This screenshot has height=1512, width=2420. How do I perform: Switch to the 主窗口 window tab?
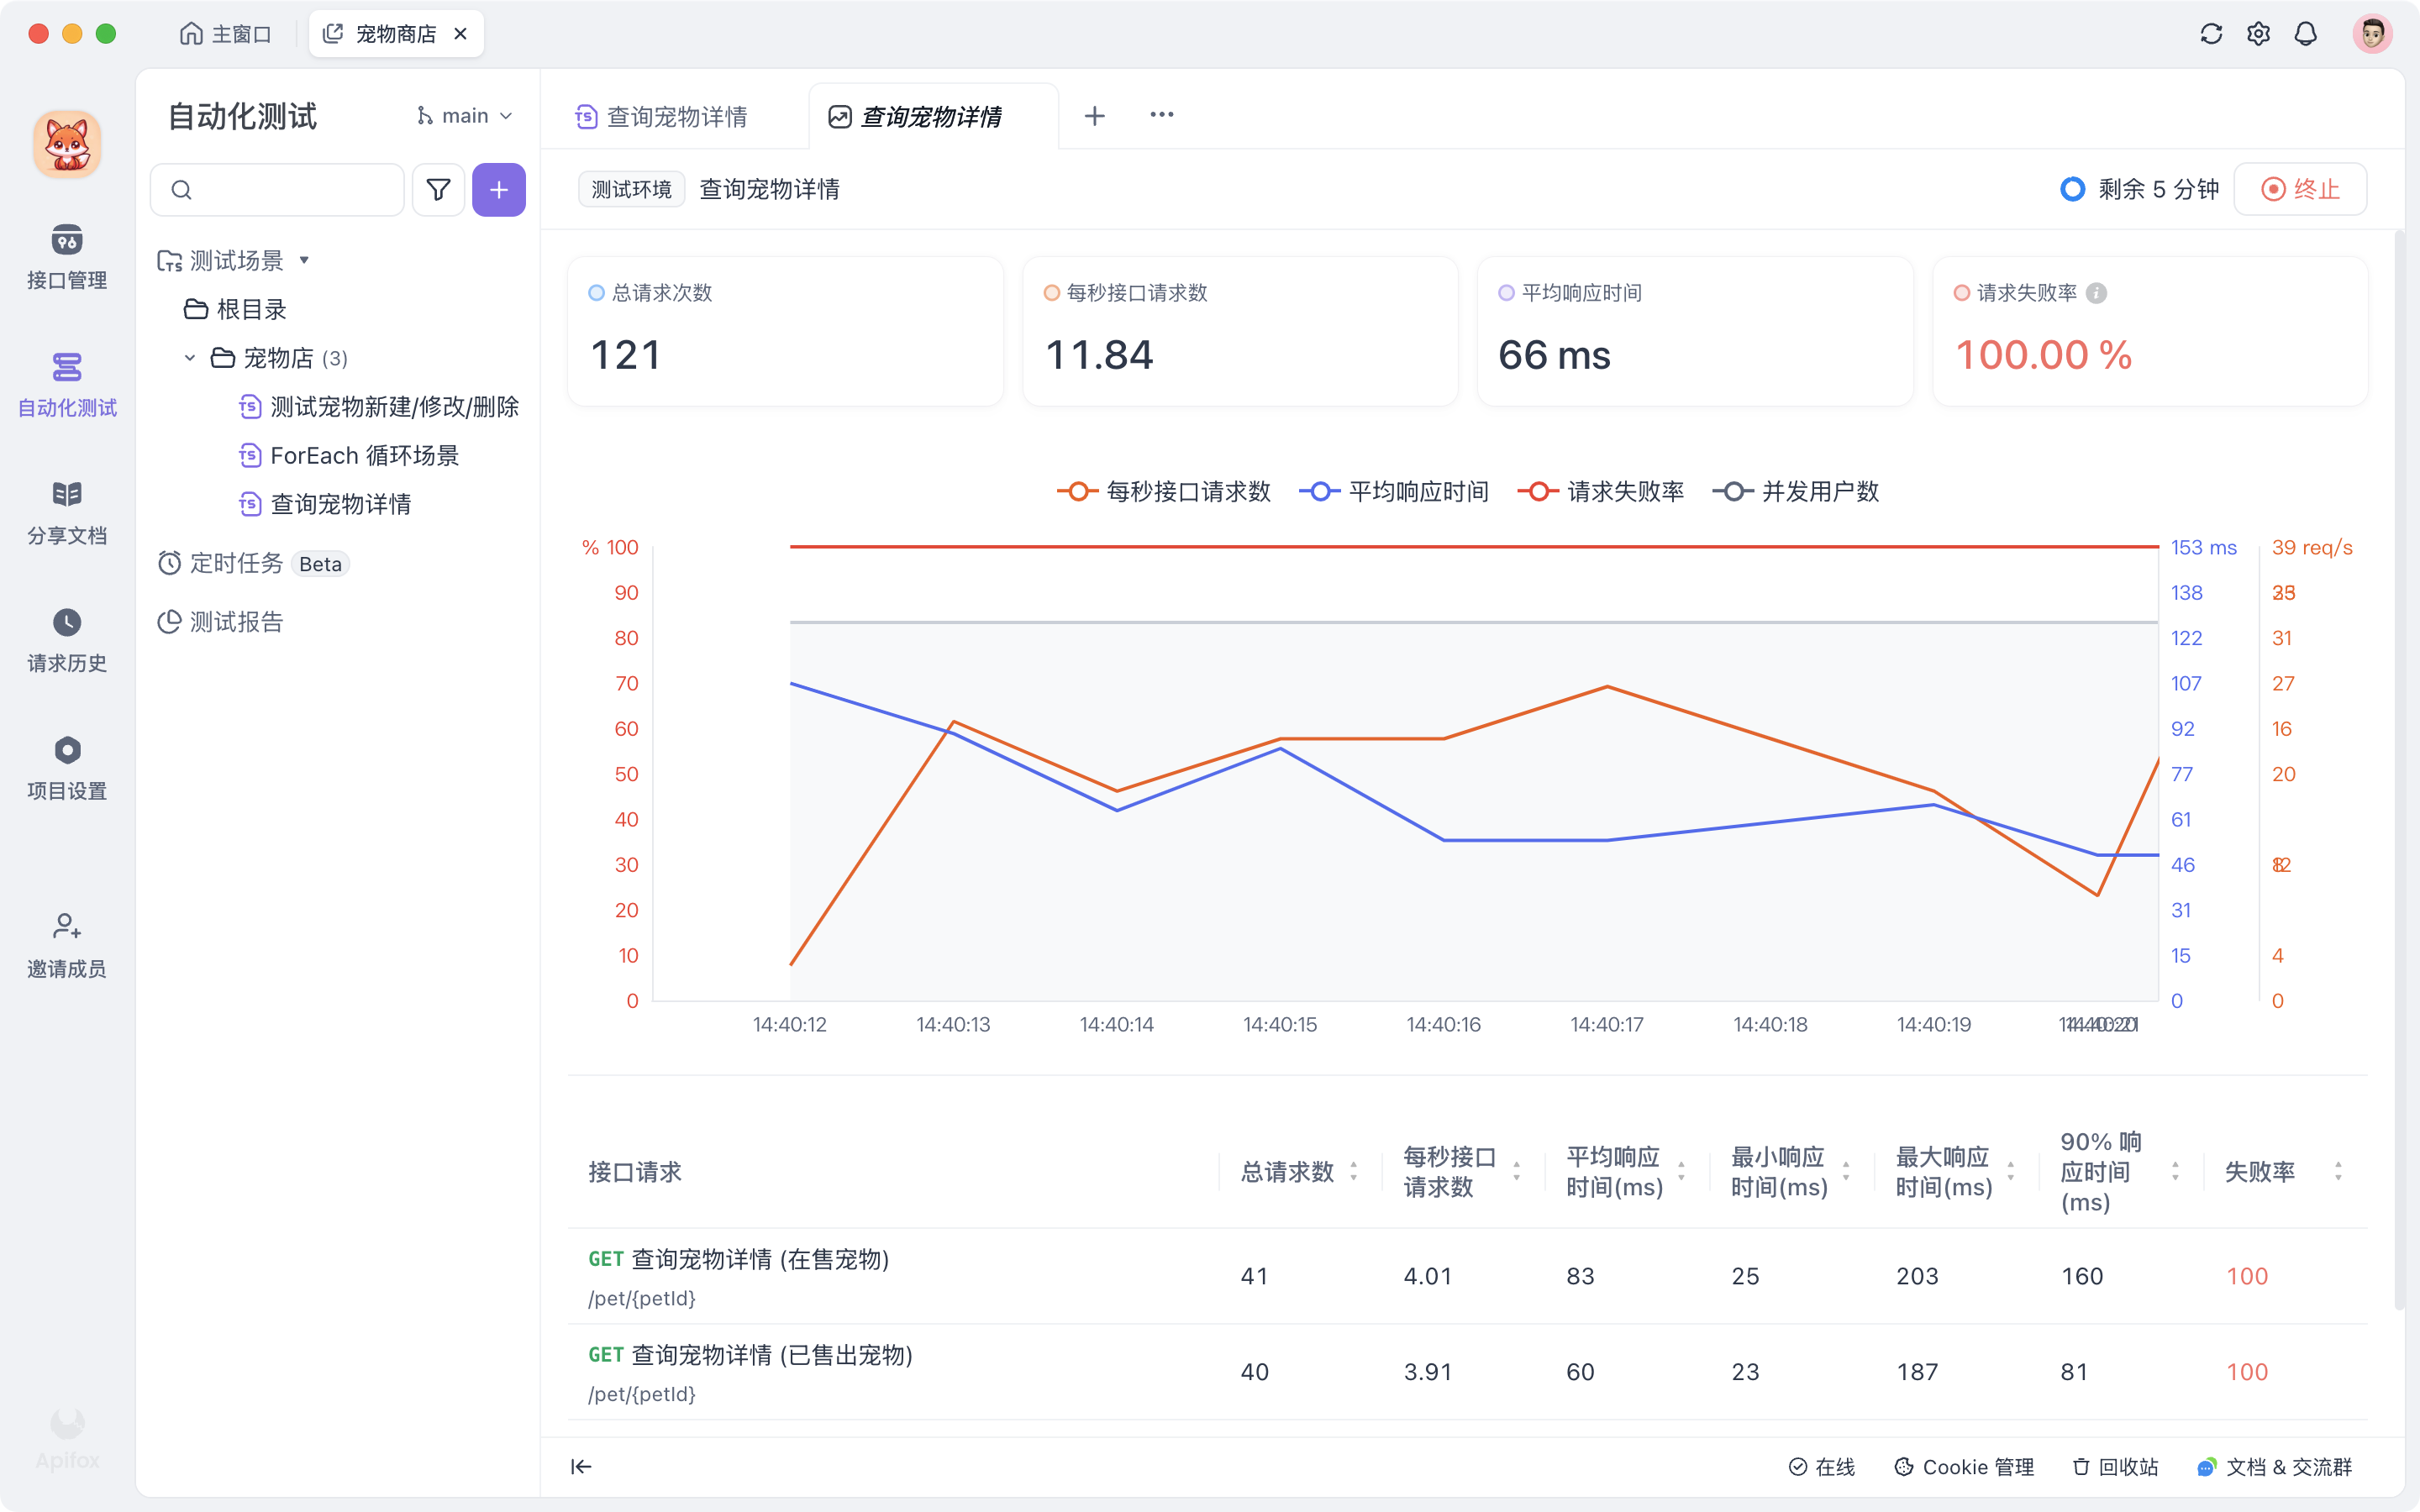pyautogui.click(x=227, y=33)
